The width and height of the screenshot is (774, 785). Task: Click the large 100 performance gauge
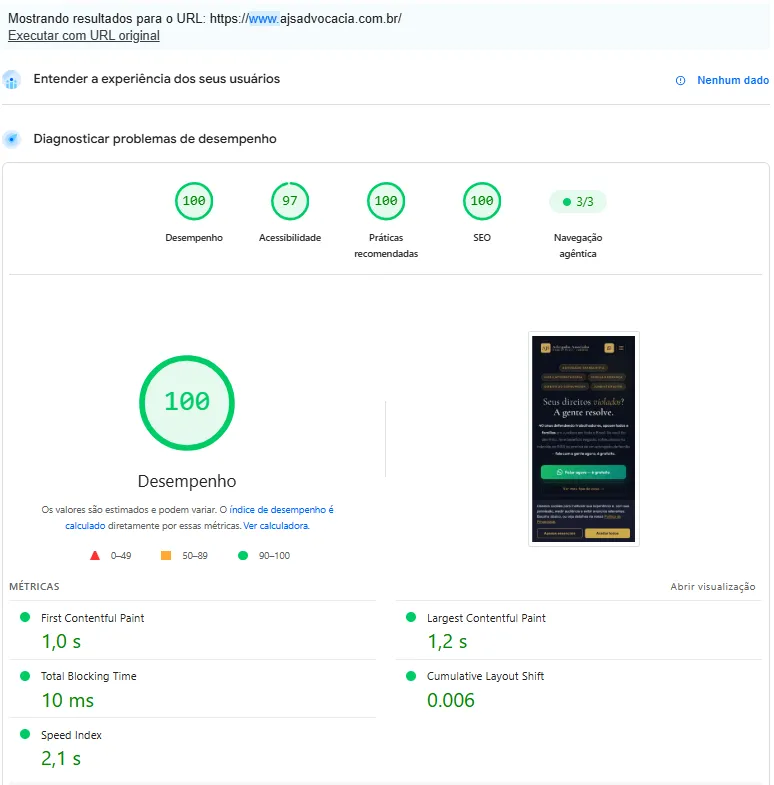pyautogui.click(x=187, y=403)
